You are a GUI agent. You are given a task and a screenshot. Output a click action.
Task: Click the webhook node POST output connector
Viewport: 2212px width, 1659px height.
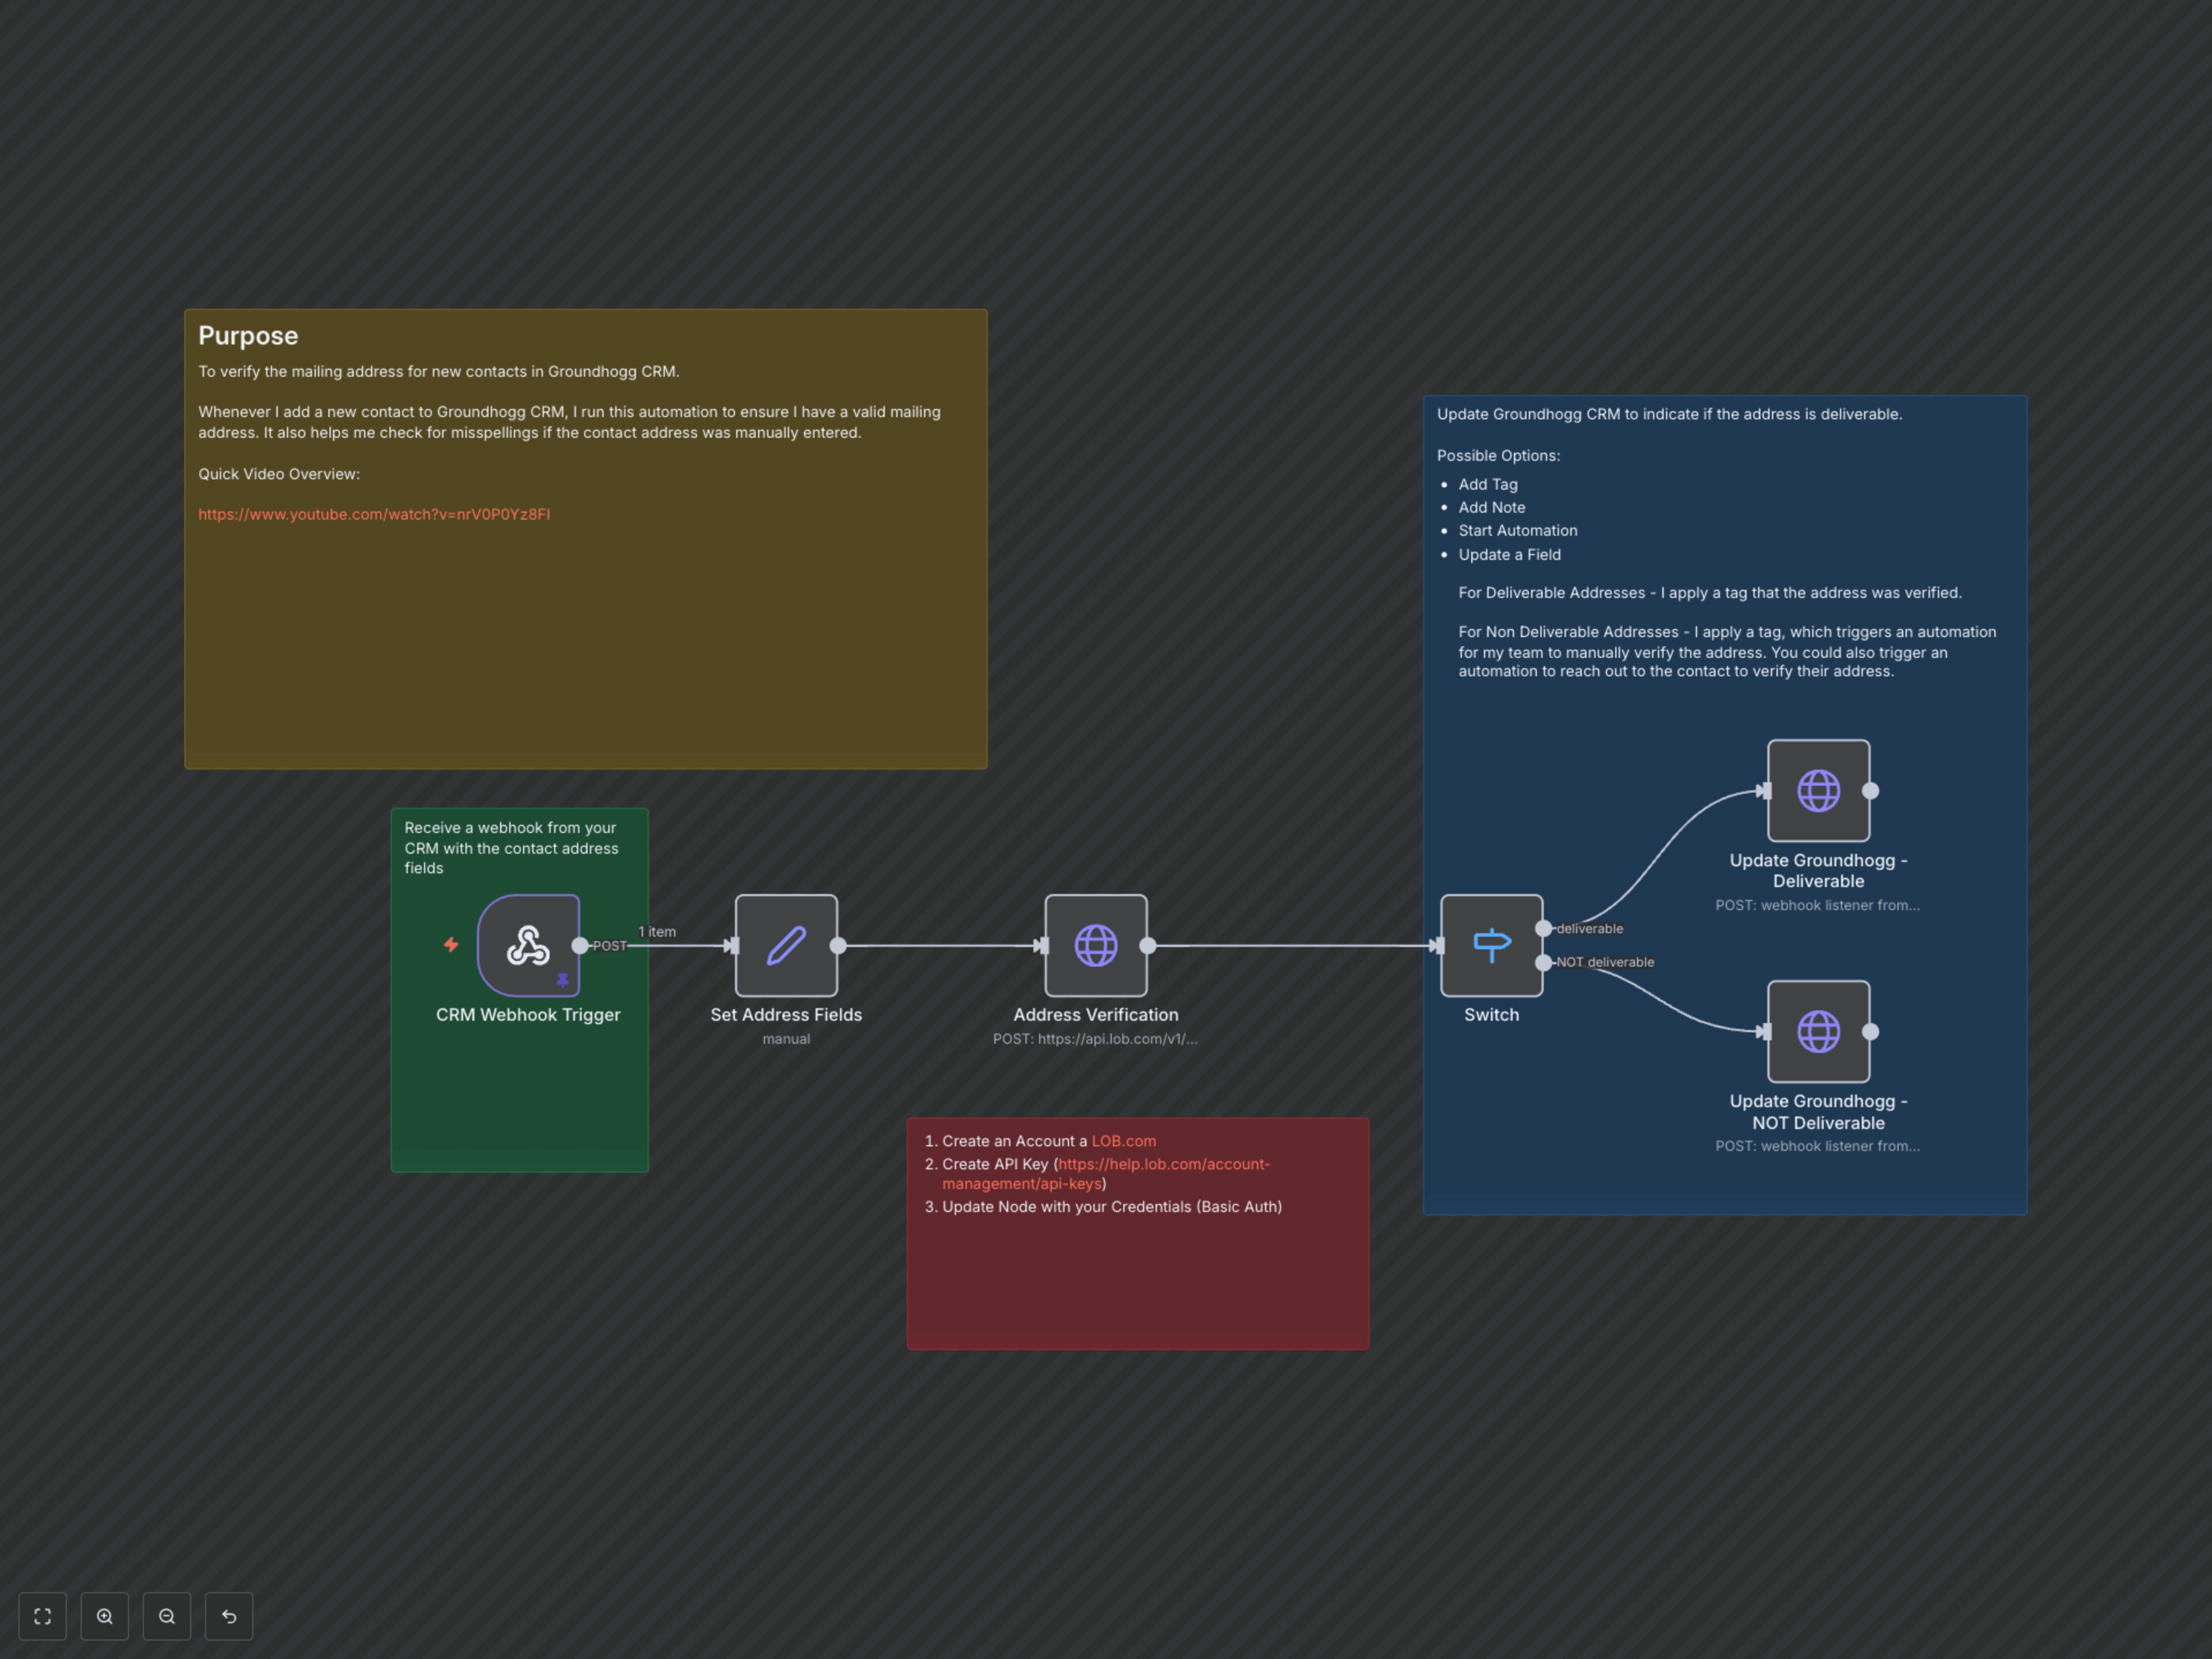[x=580, y=945]
